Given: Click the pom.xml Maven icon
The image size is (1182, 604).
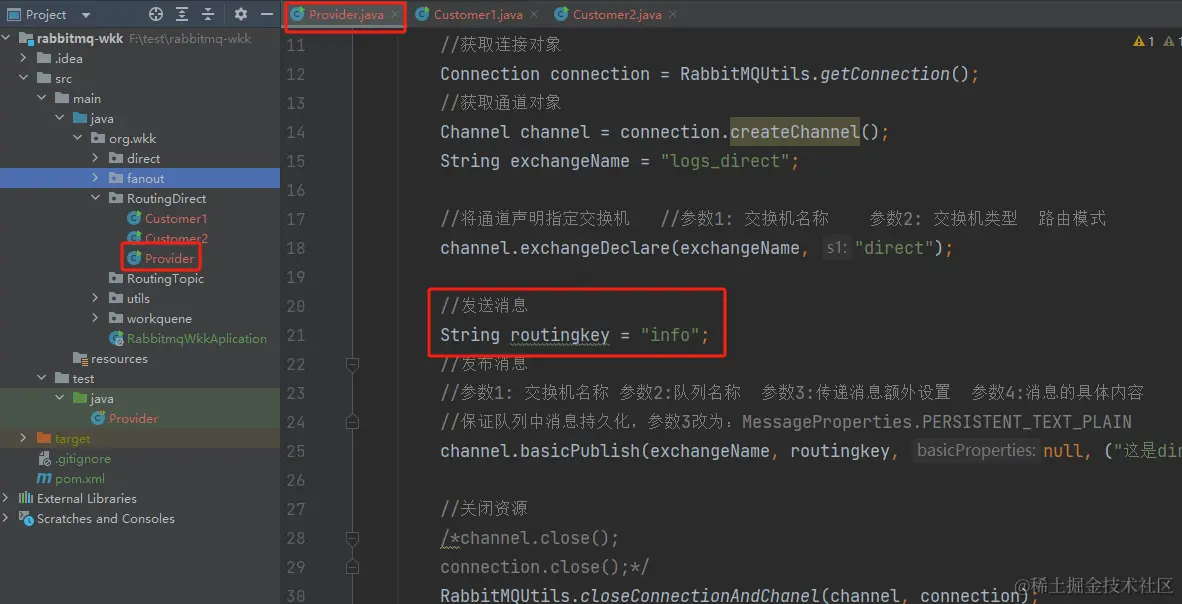Looking at the screenshot, I should pyautogui.click(x=44, y=479).
